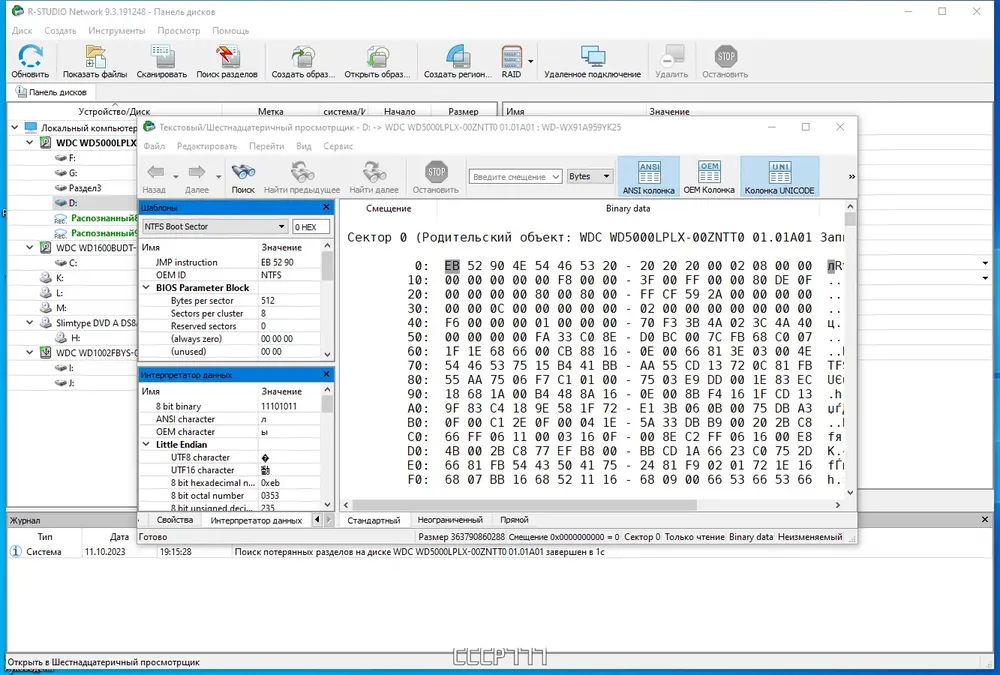The width and height of the screenshot is (1000, 675).
Task: Close the Шаблоны panel
Action: [x=327, y=207]
